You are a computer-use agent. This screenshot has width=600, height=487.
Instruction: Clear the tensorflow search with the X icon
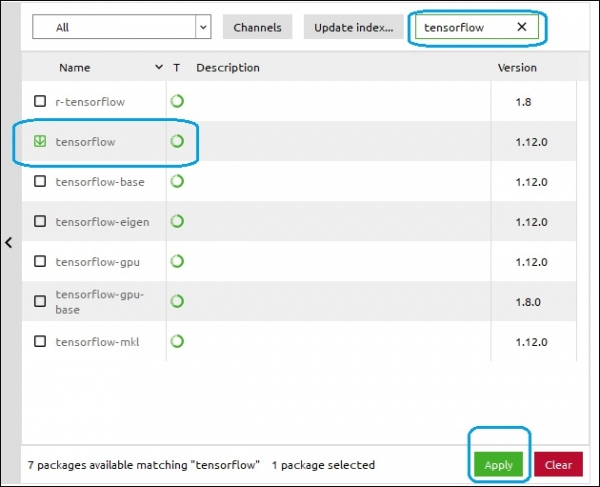(522, 27)
